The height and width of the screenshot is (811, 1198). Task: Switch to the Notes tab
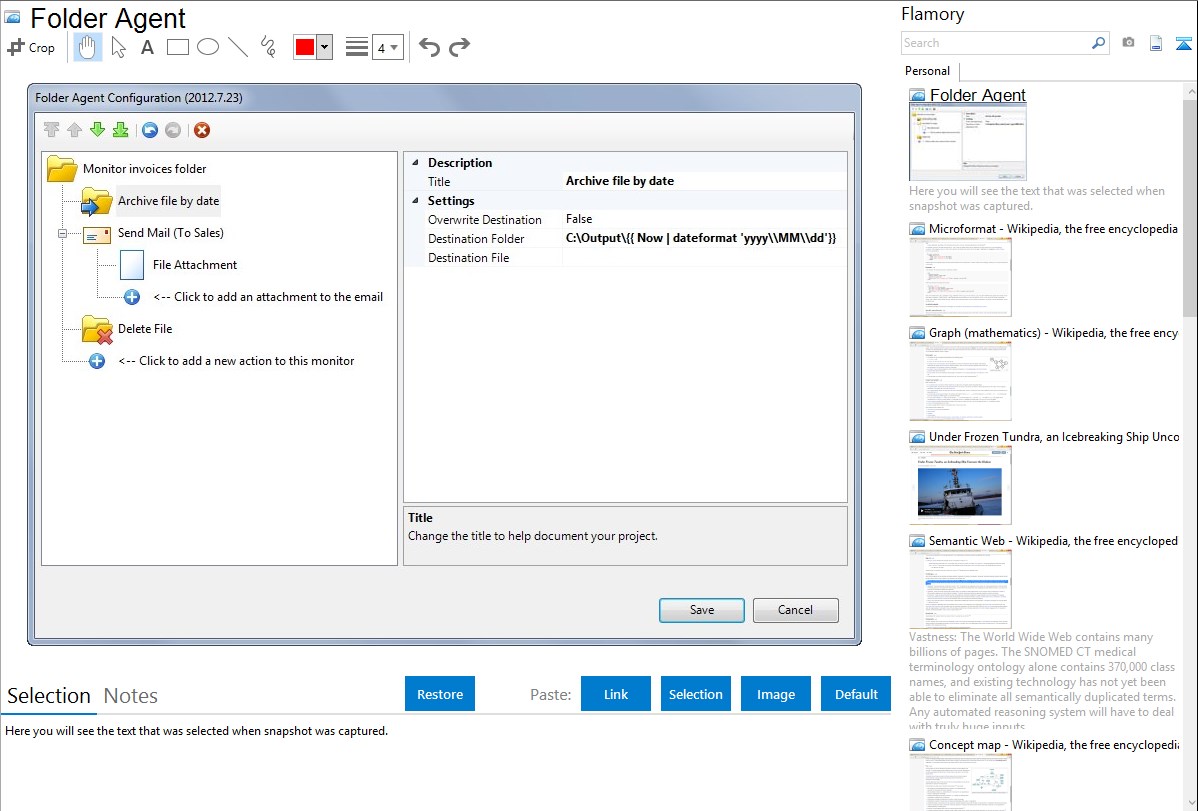tap(131, 696)
